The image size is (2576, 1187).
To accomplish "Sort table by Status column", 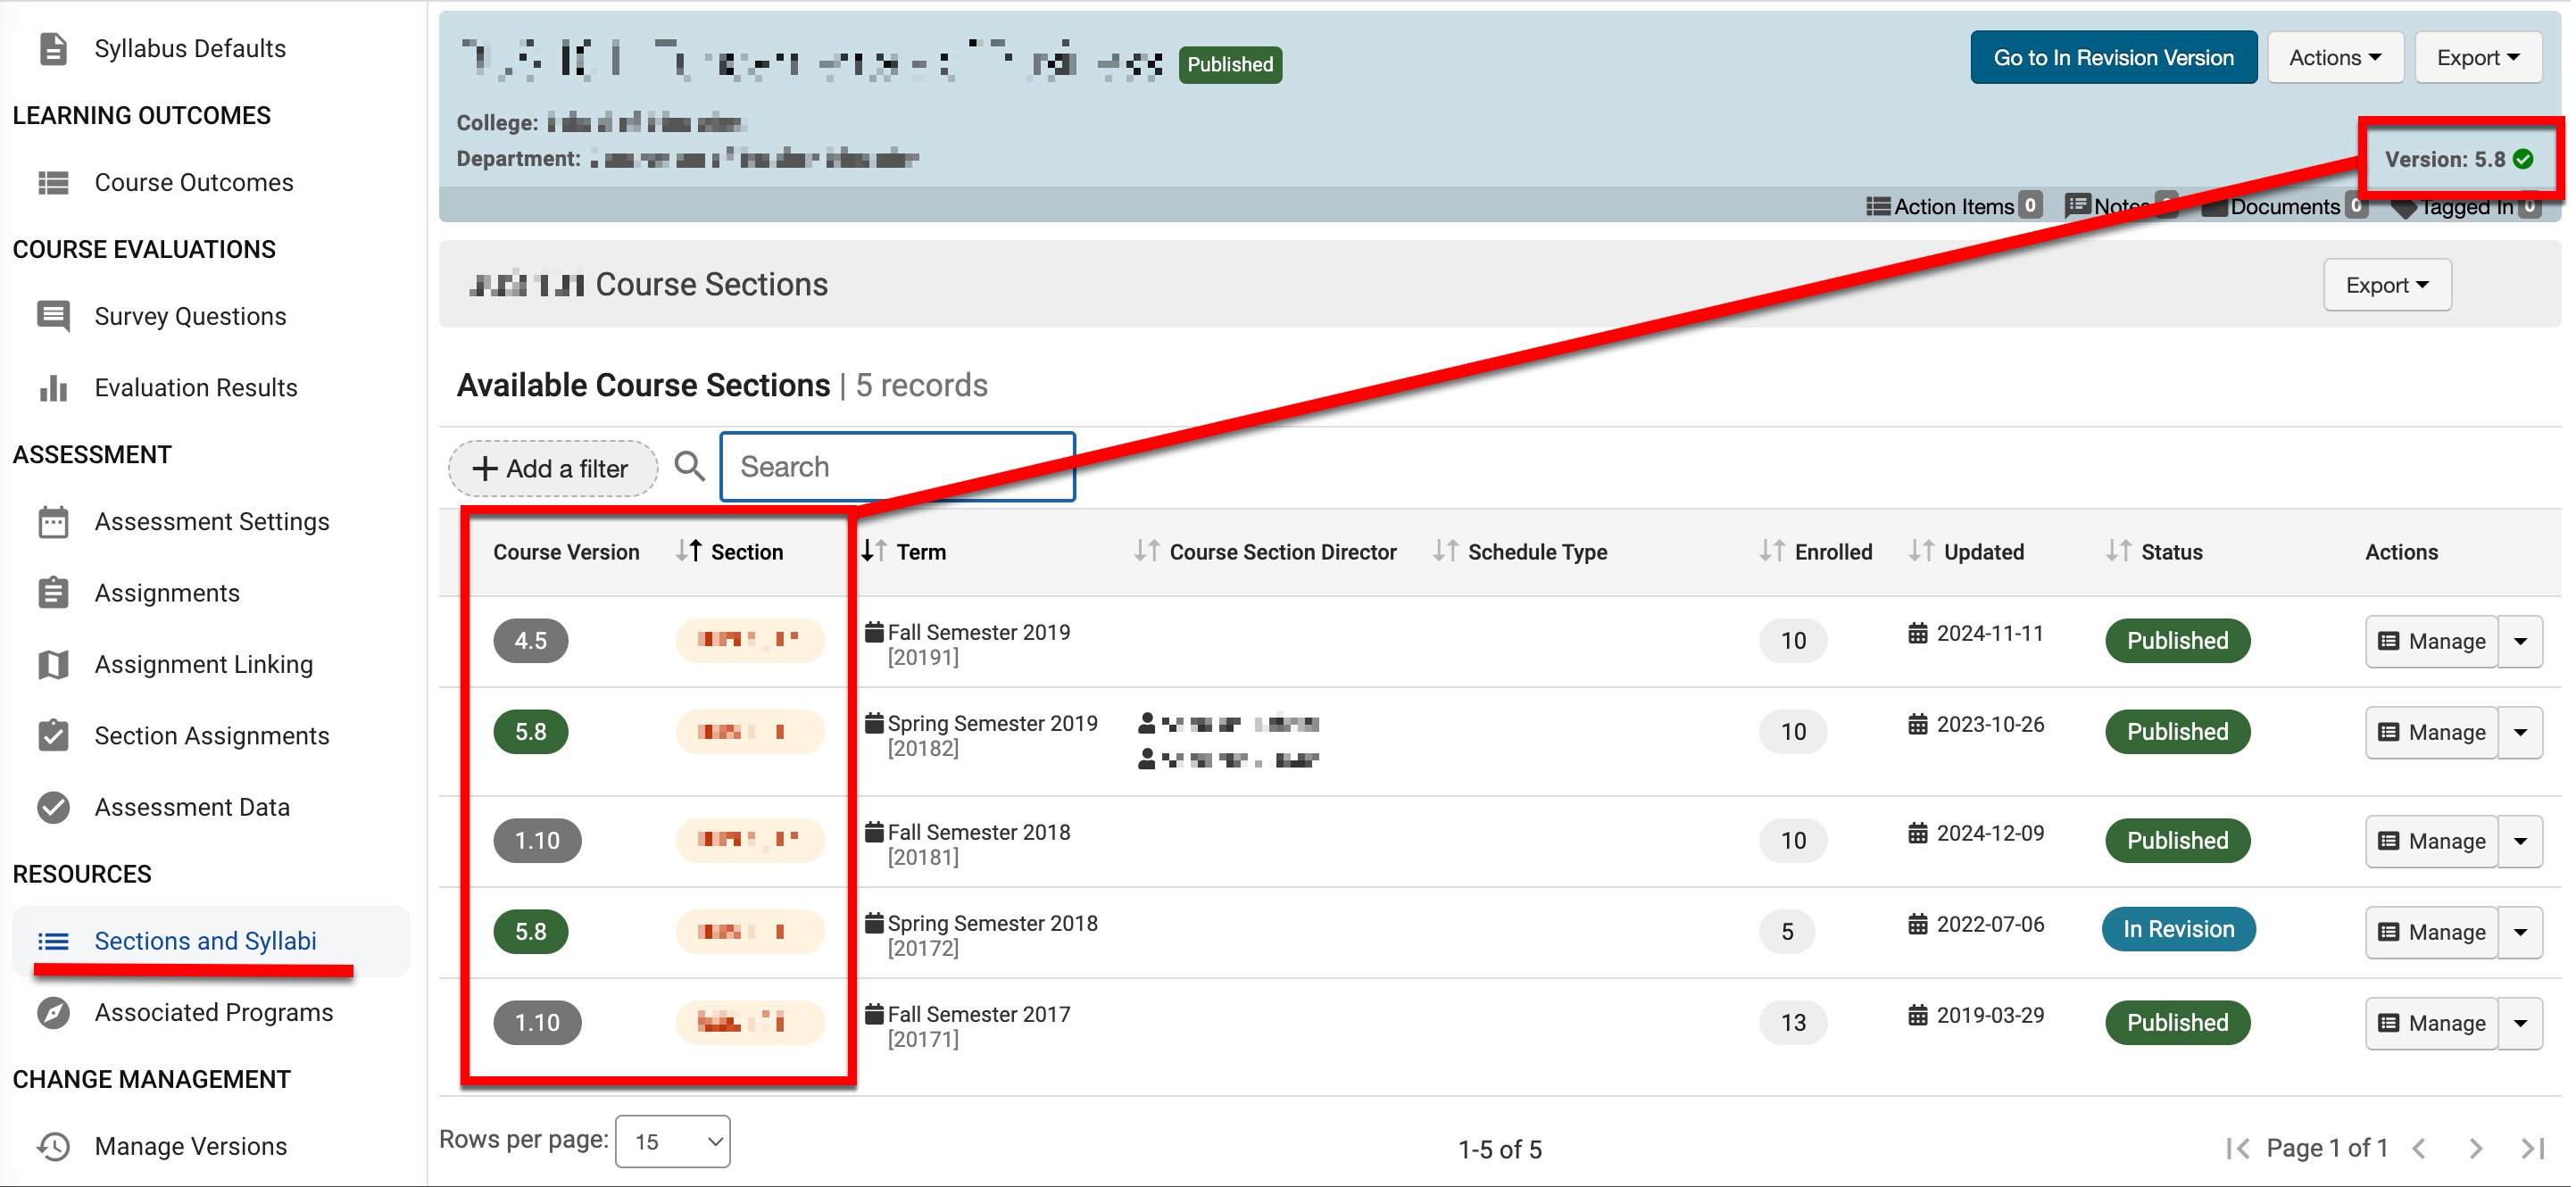I will click(2170, 552).
